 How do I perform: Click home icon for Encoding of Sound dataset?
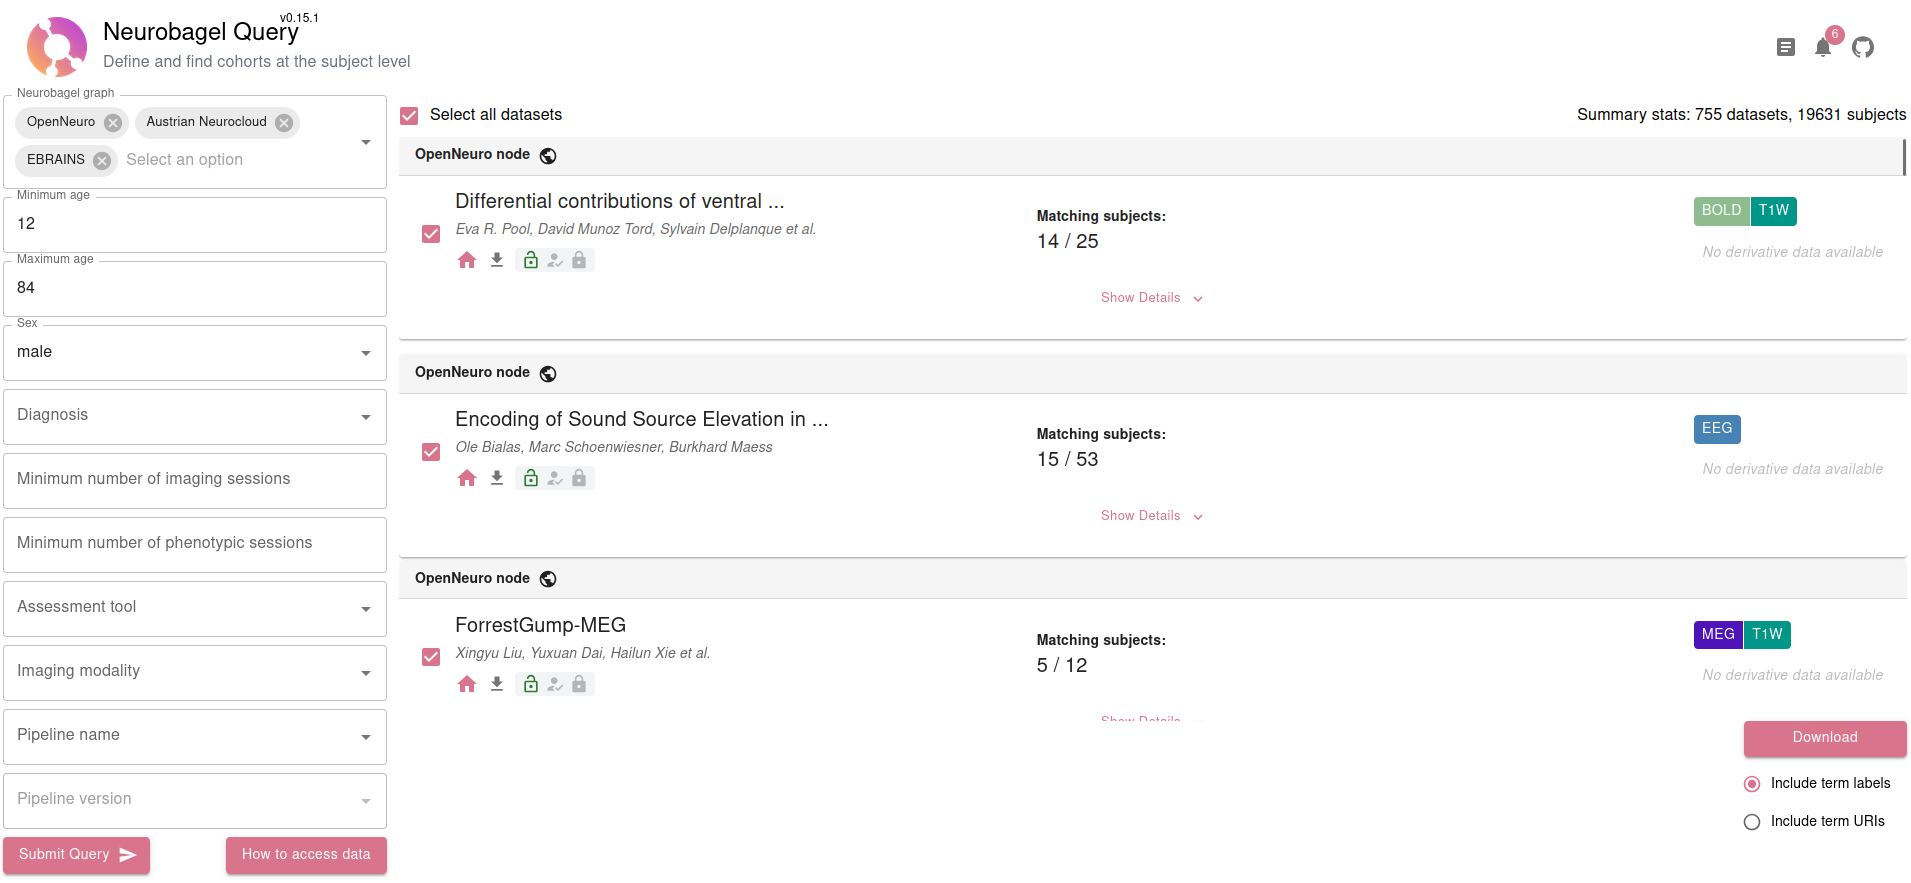click(467, 478)
